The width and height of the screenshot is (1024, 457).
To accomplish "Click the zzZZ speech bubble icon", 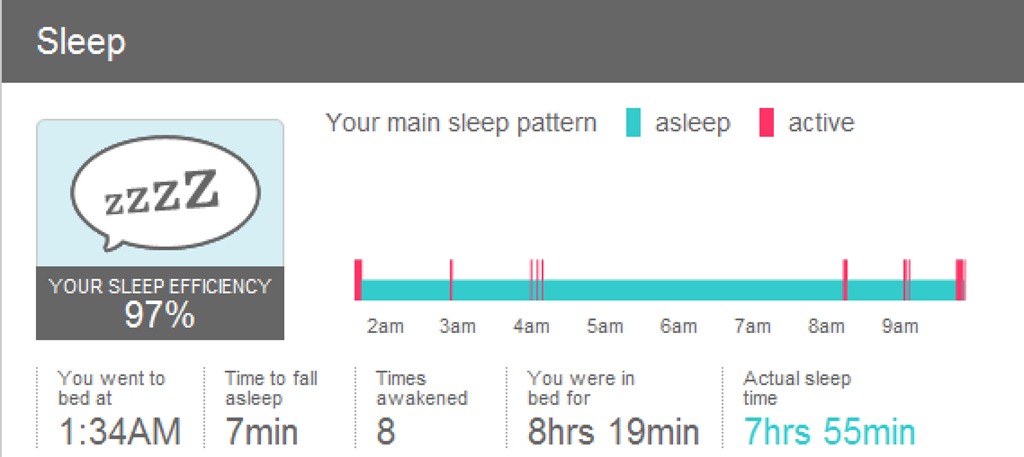I will 160,194.
